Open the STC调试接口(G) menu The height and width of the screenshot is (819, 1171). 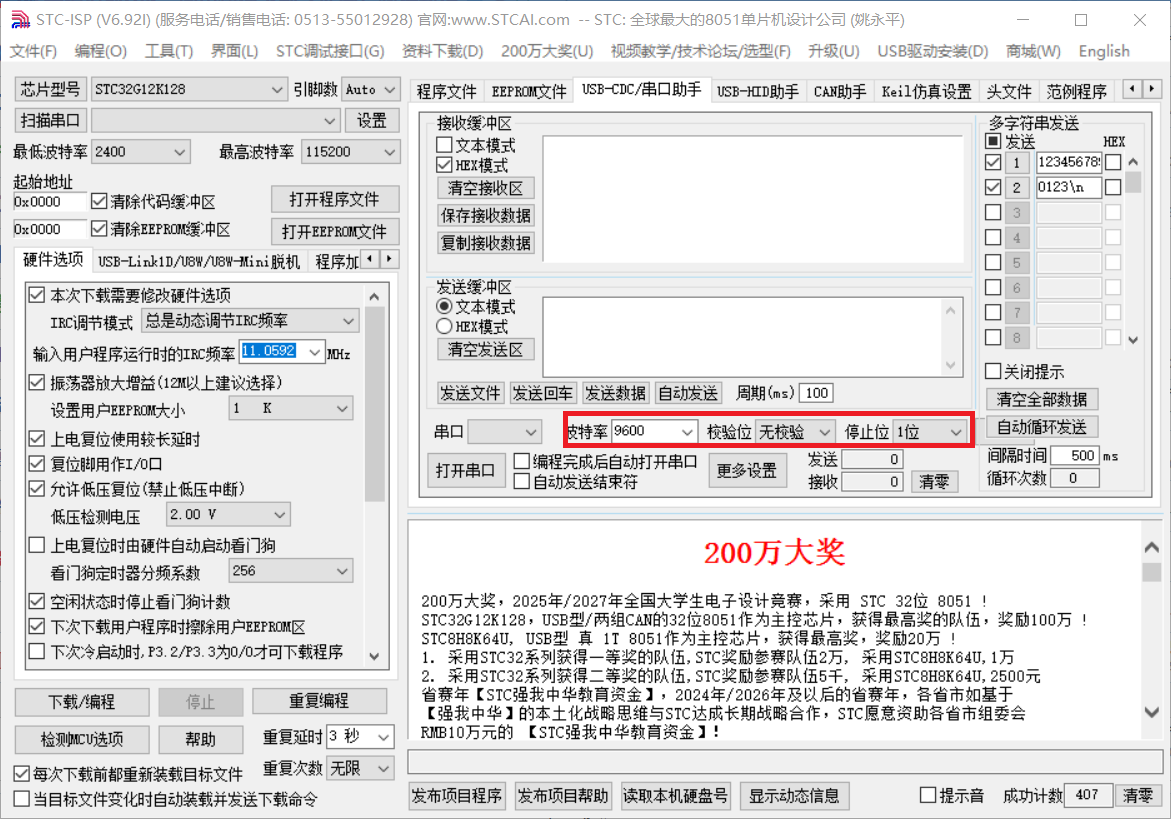click(x=330, y=51)
